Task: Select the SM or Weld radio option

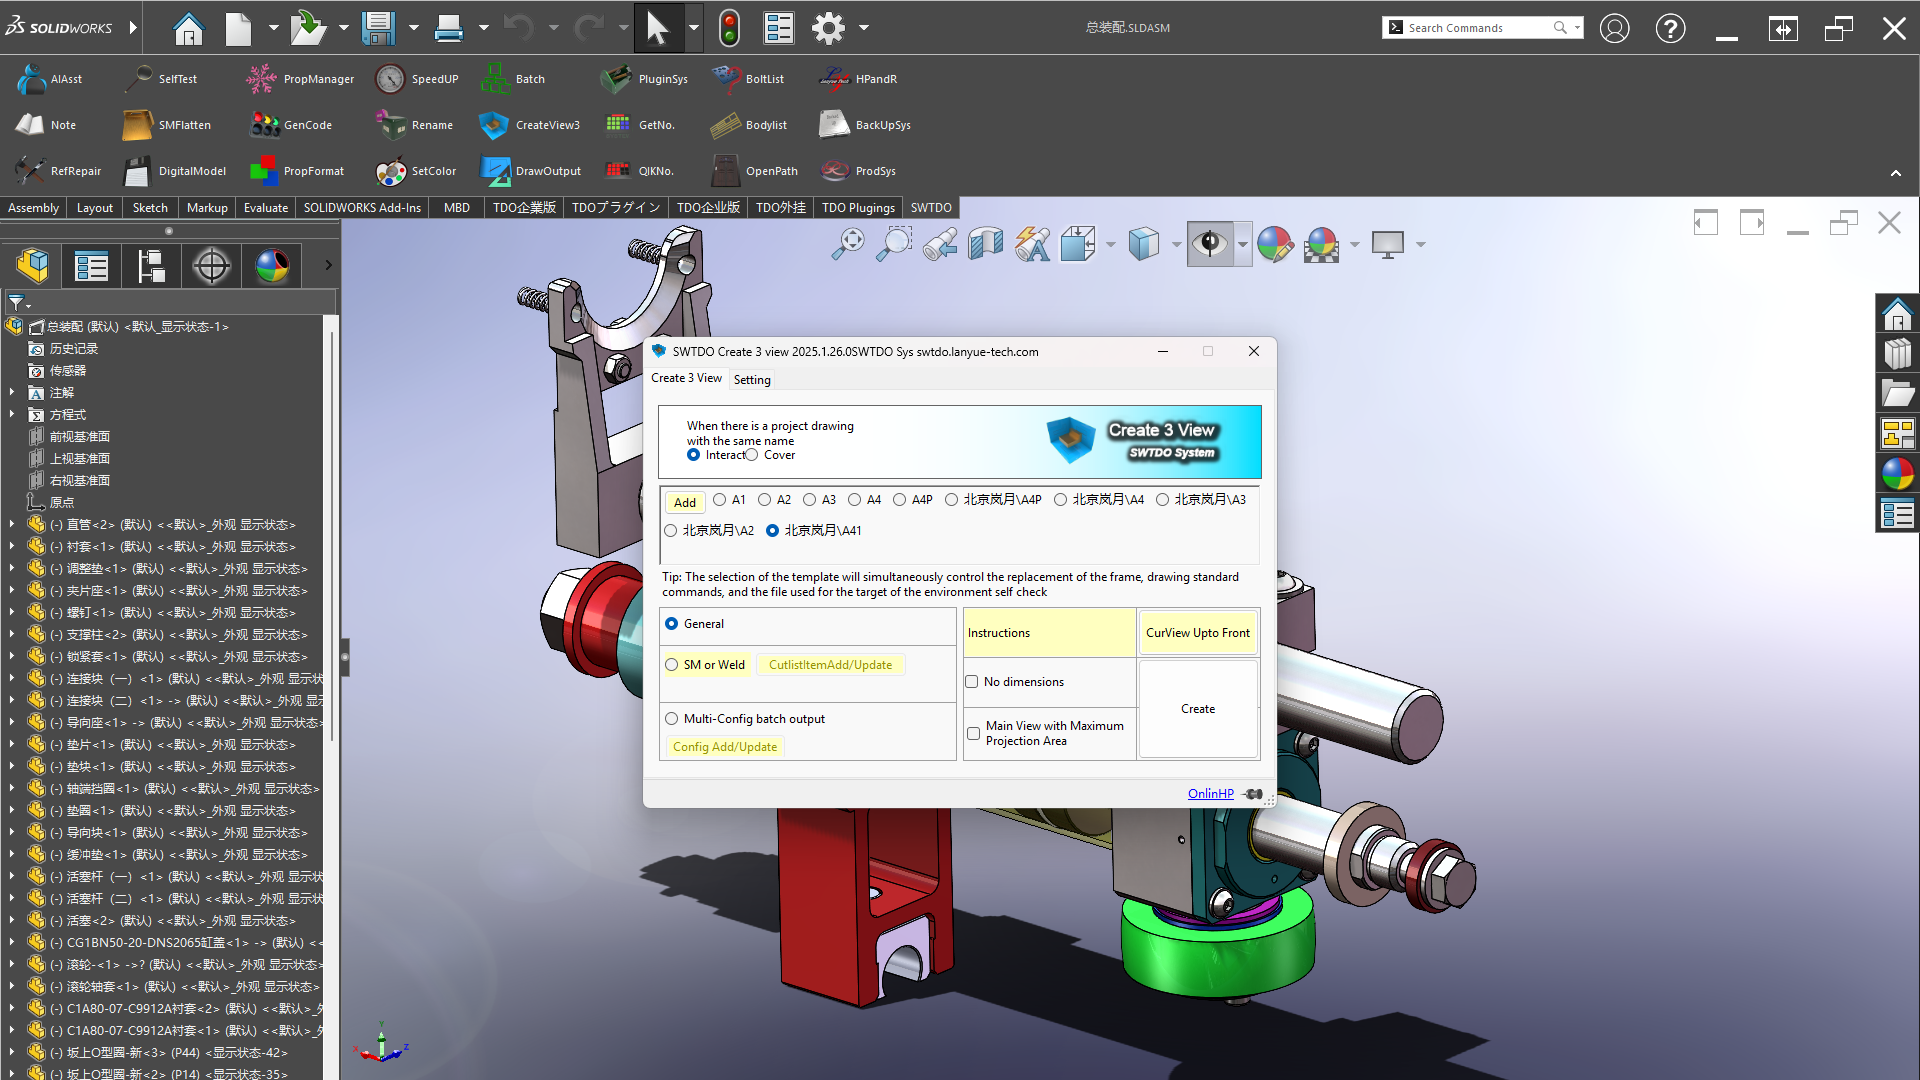Action: click(672, 665)
